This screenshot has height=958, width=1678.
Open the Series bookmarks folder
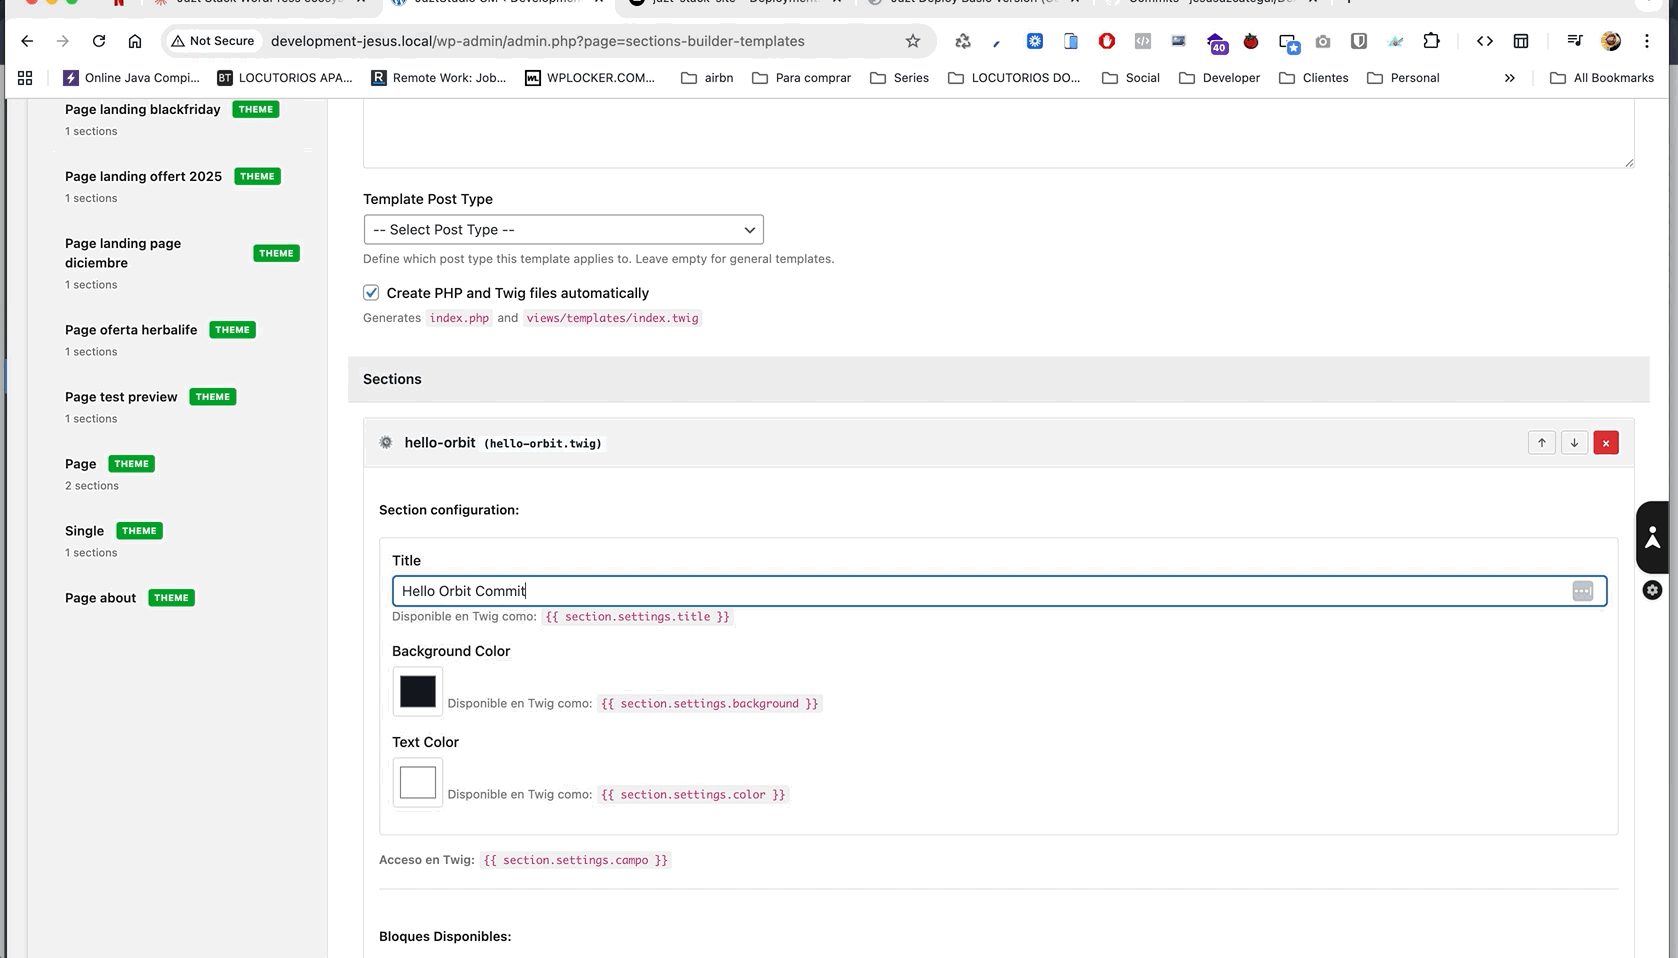point(899,78)
